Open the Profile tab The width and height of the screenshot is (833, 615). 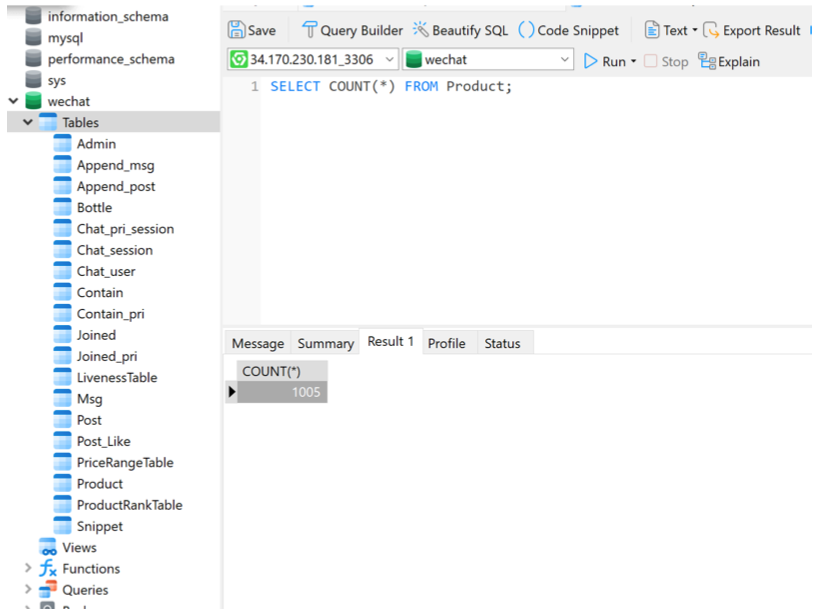pos(446,343)
